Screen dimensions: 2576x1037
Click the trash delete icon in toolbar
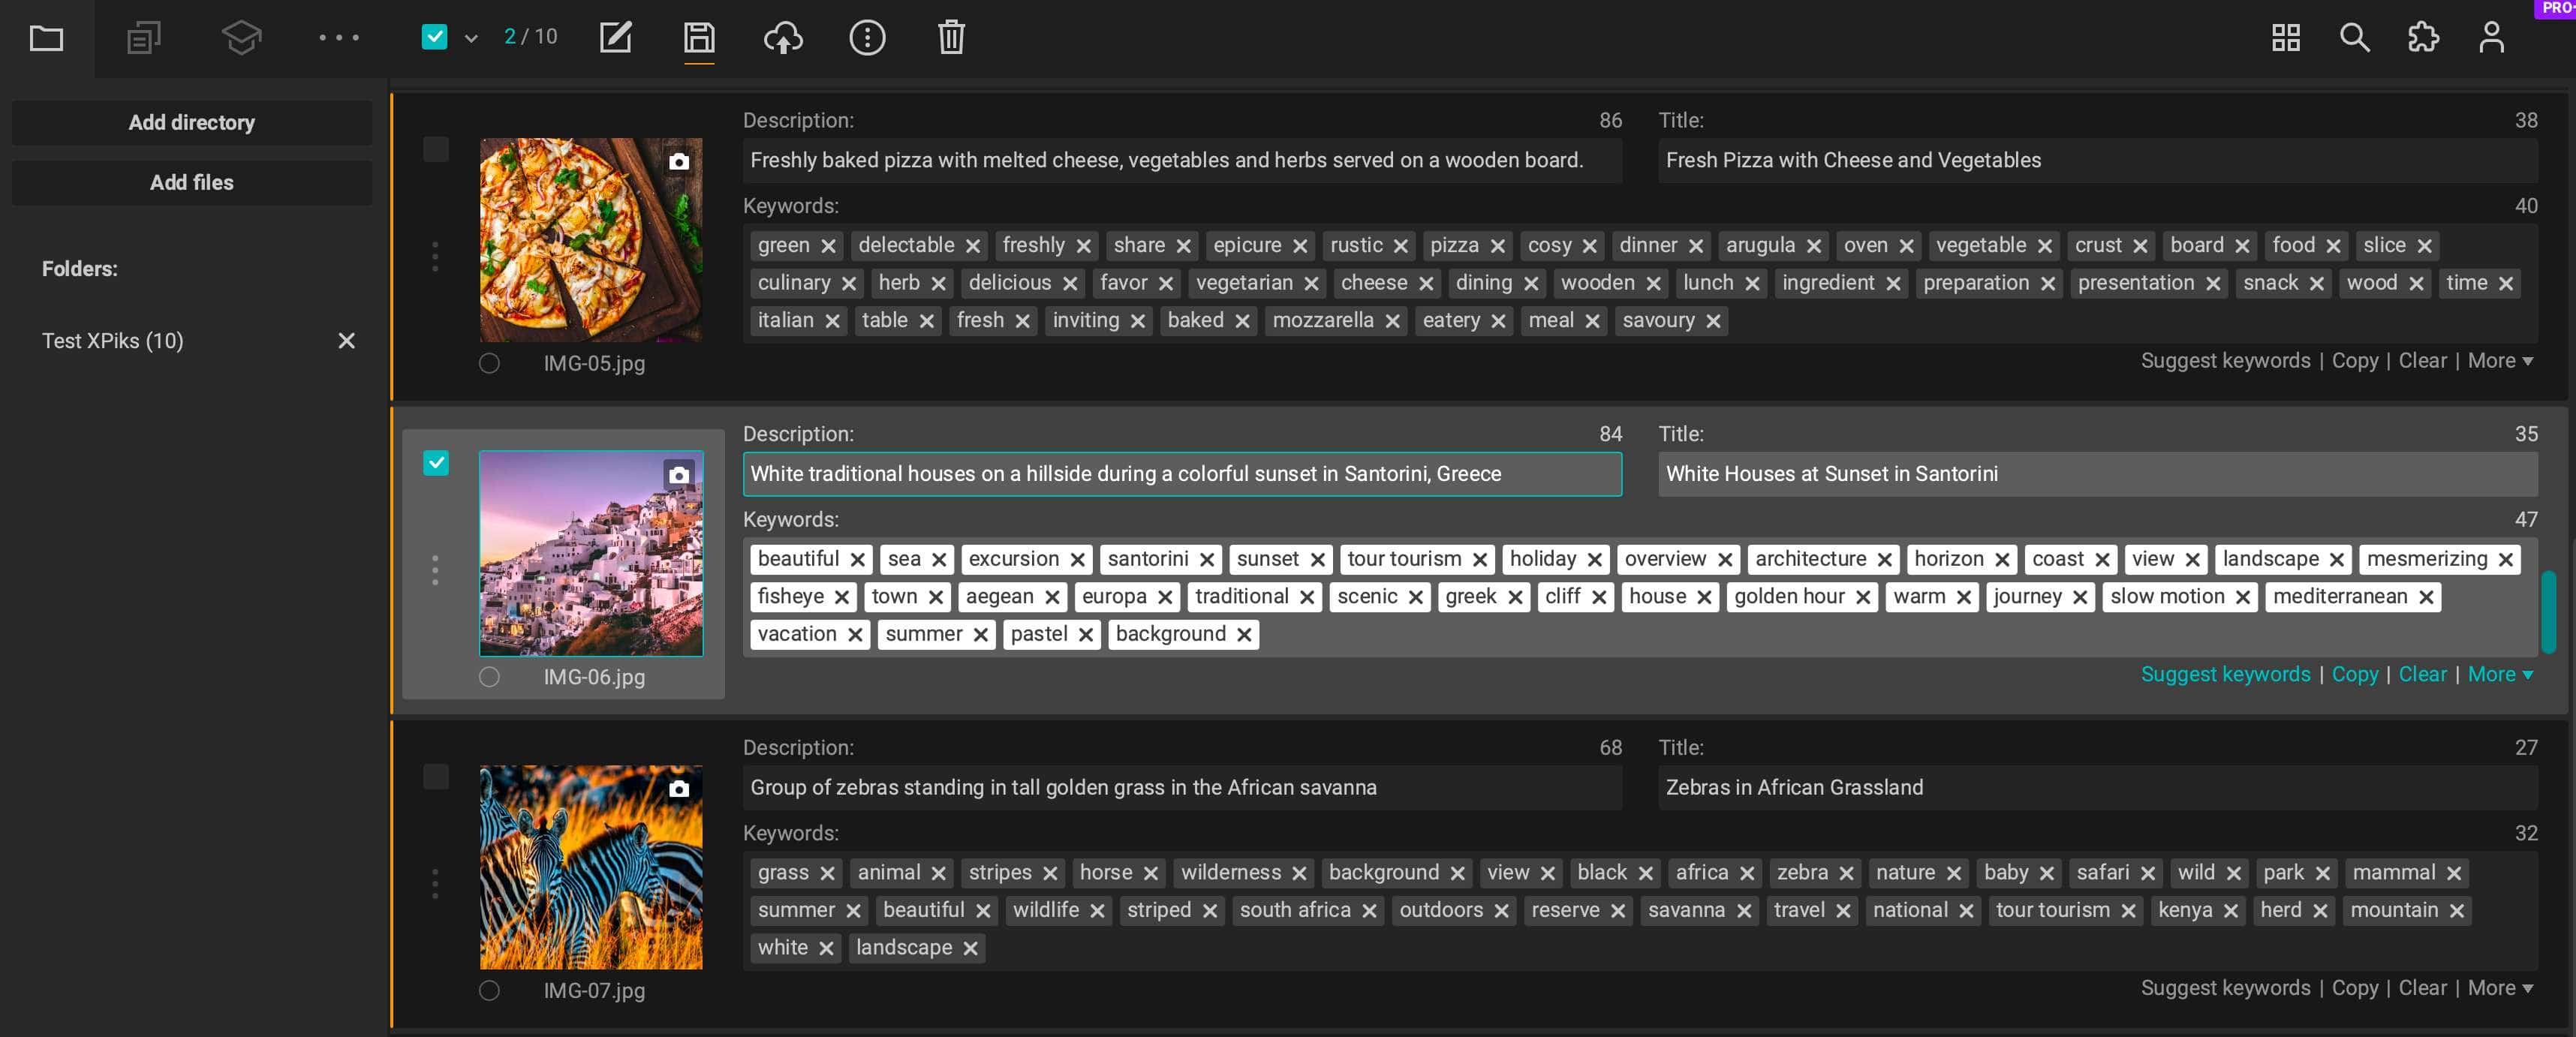[951, 38]
